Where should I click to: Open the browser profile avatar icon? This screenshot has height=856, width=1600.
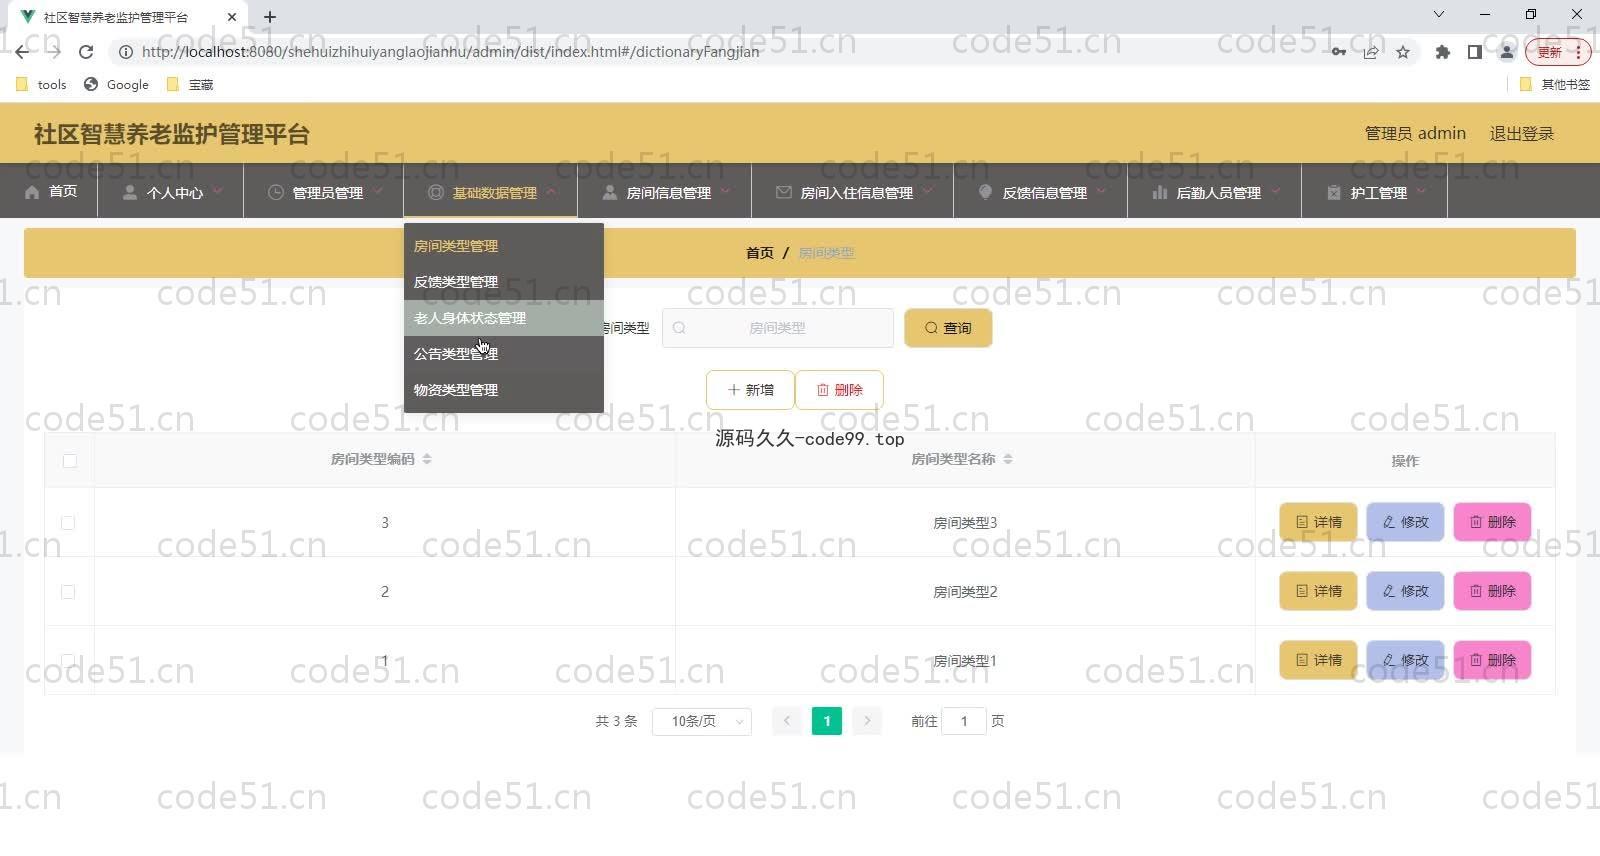tap(1506, 52)
